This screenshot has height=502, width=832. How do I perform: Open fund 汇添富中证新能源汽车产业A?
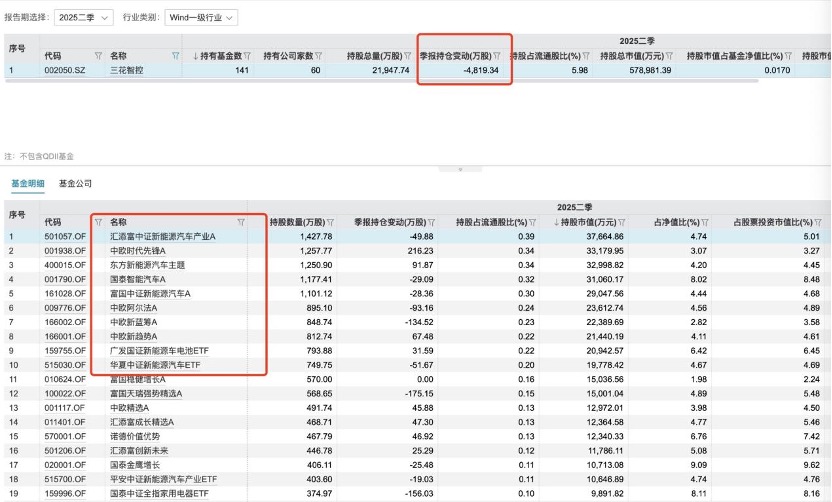[x=162, y=237]
